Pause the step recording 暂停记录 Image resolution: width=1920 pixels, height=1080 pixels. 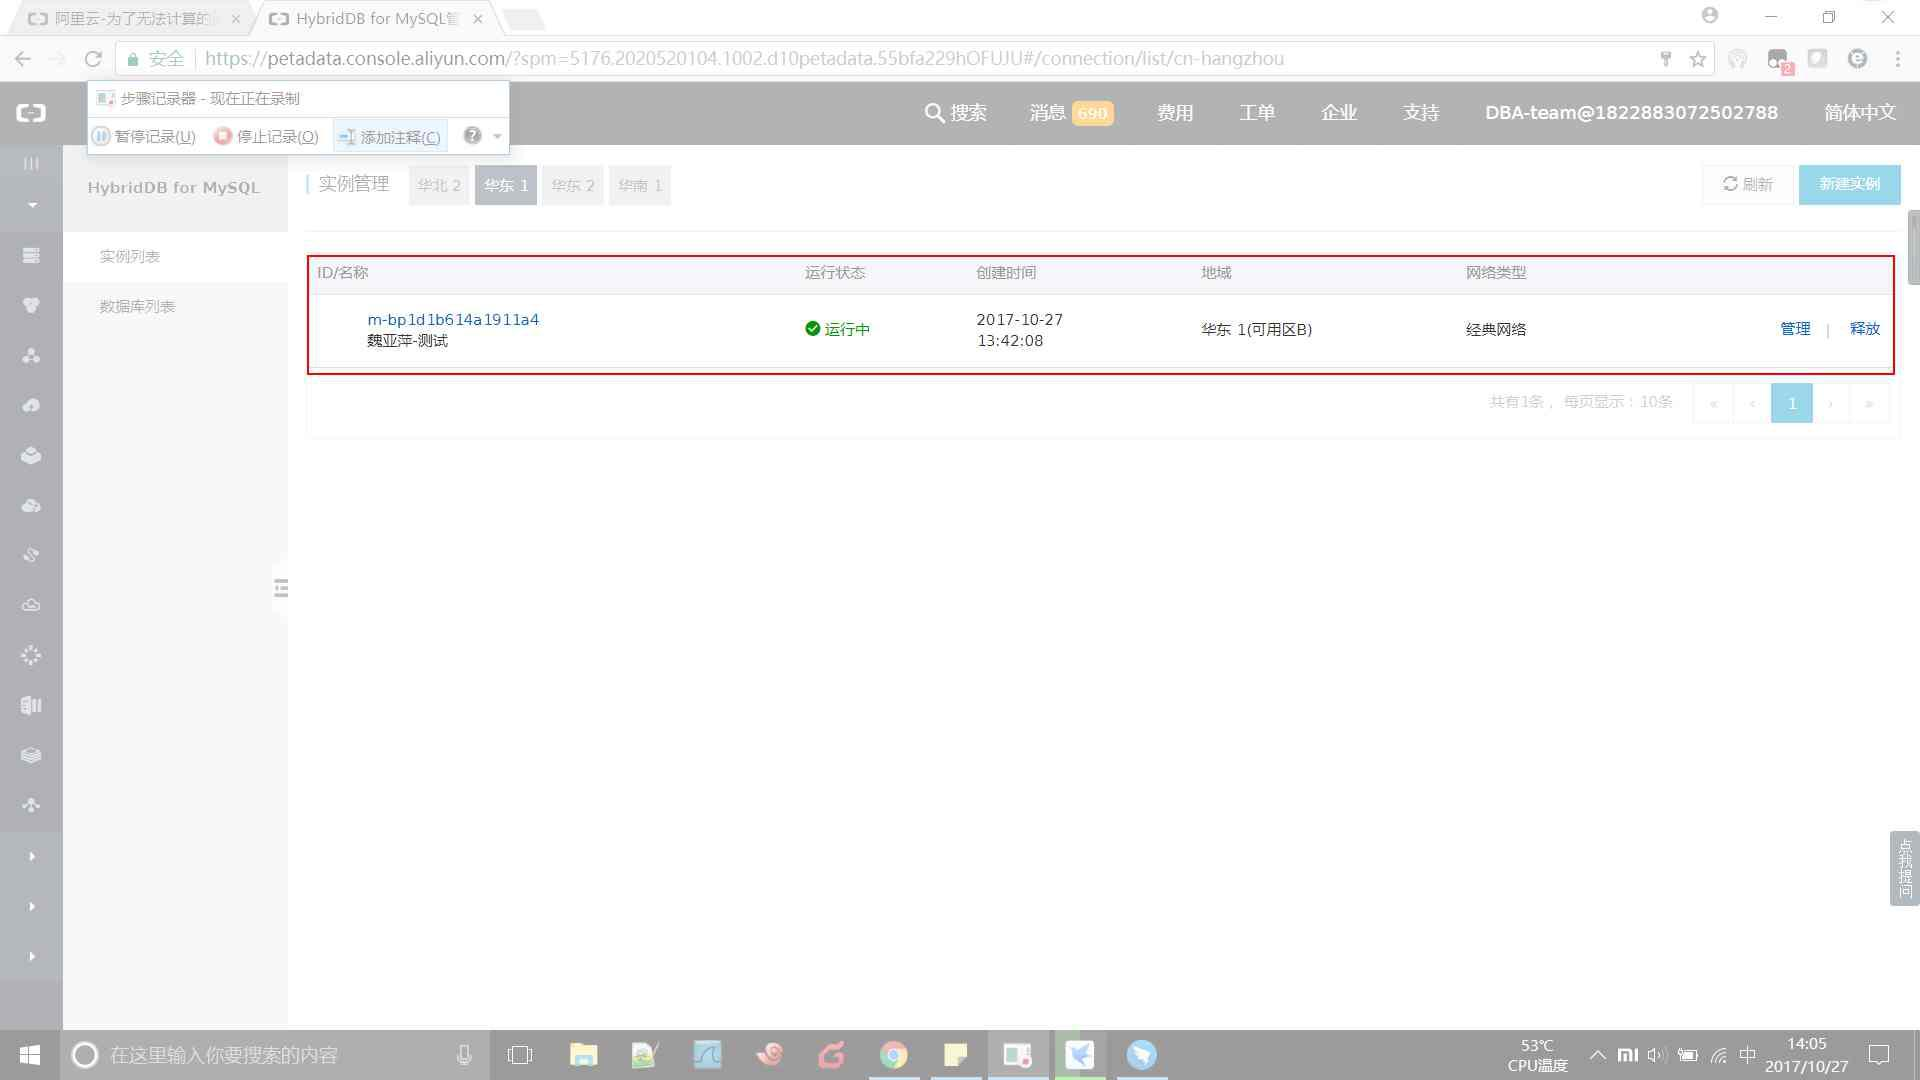(x=143, y=137)
